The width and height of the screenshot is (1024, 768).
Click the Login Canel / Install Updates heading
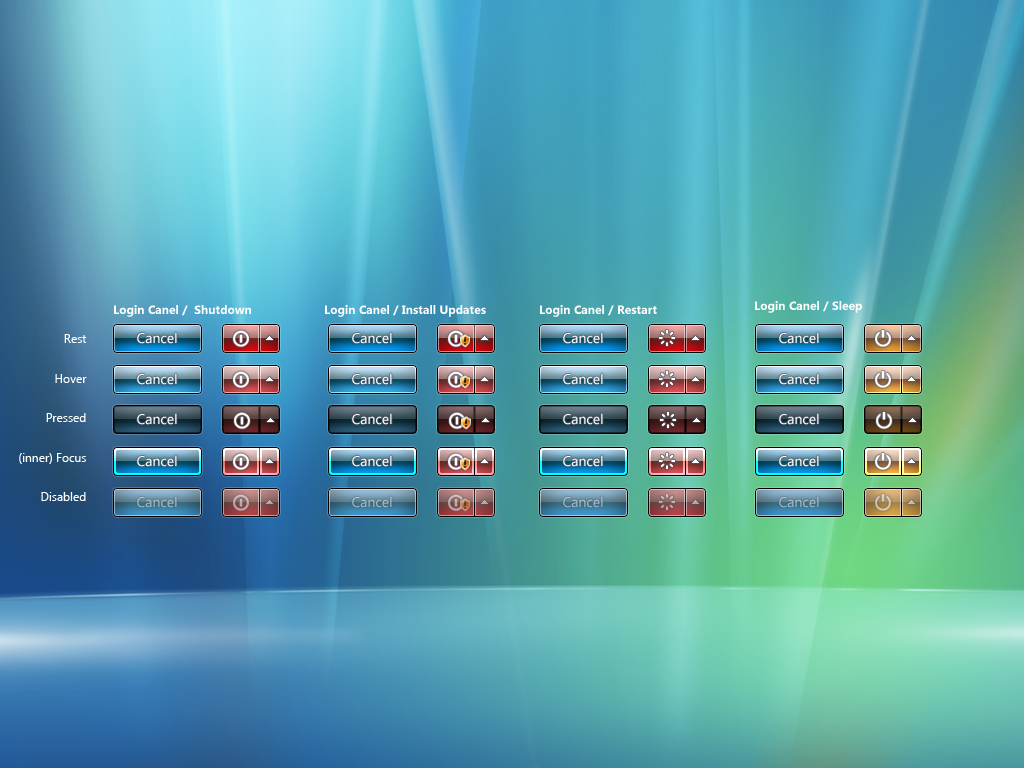point(405,310)
